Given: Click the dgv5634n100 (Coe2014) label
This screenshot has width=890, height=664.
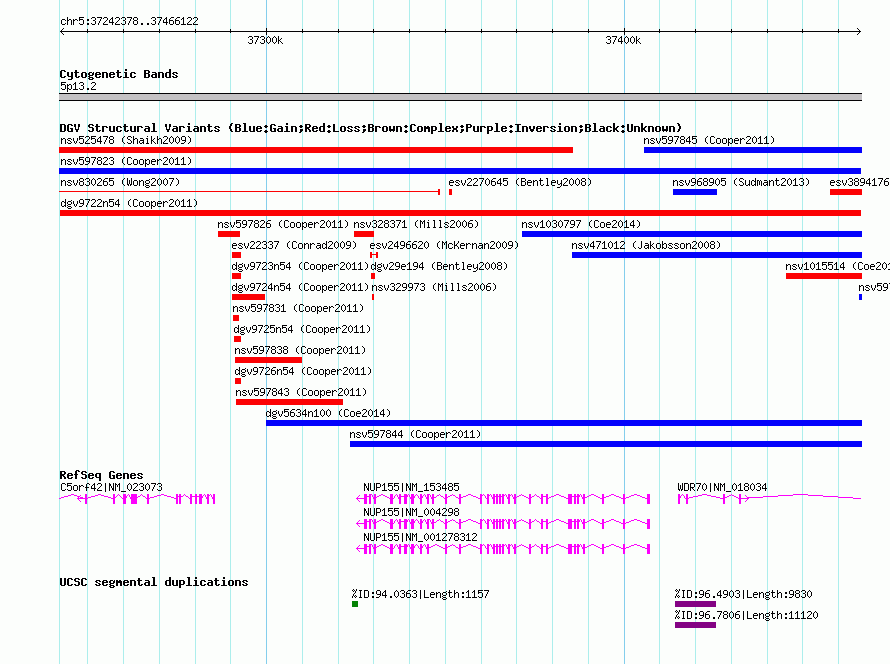Looking at the screenshot, I should coord(328,413).
